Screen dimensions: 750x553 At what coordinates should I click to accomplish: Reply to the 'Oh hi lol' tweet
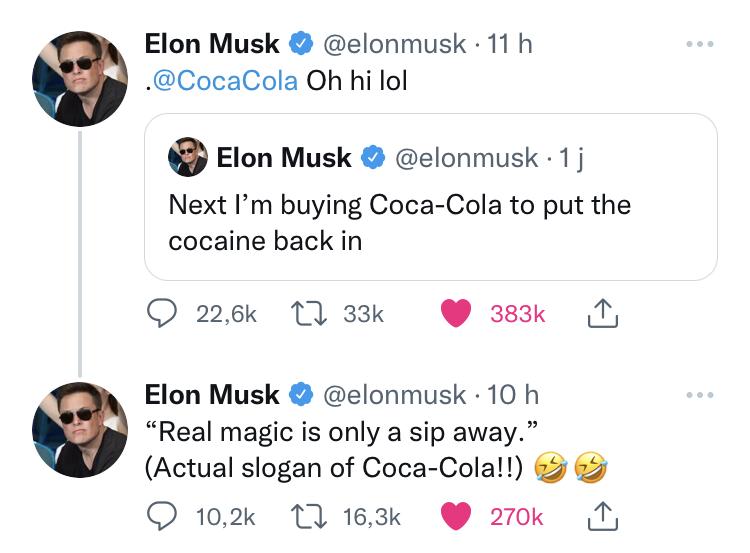pyautogui.click(x=160, y=315)
